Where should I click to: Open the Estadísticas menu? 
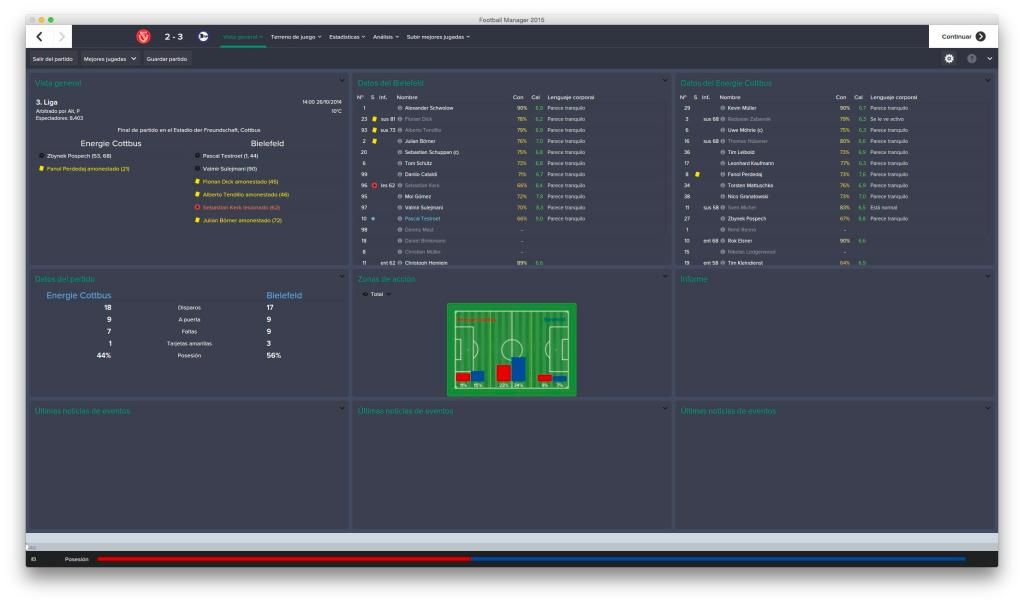[x=347, y=37]
